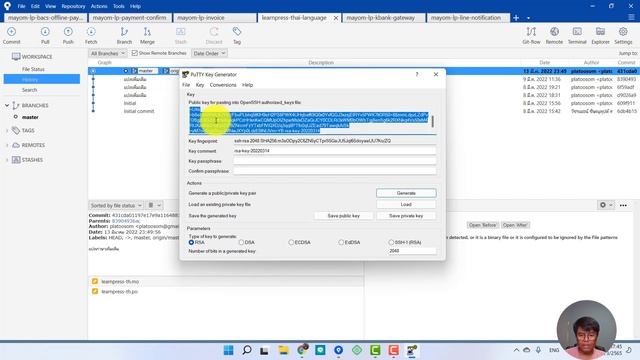
Task: Click the public key box scrollbar
Action: point(433,121)
